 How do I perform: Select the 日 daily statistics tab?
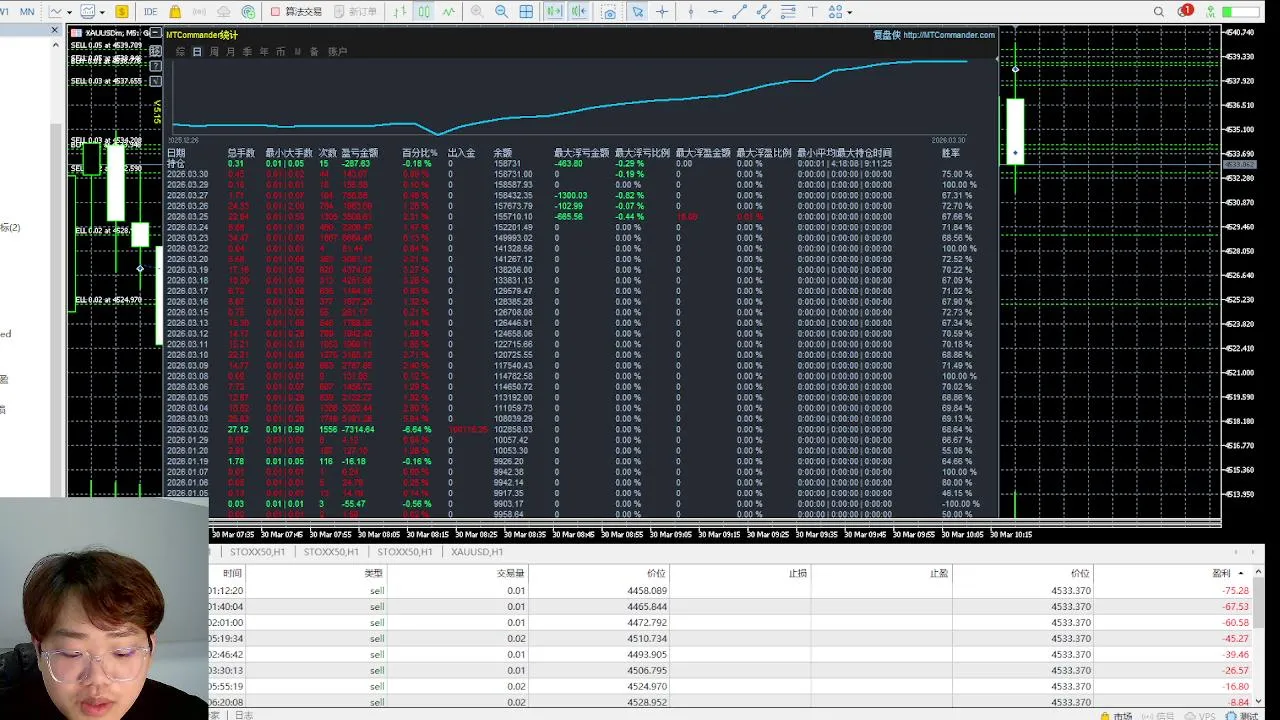pyautogui.click(x=197, y=51)
